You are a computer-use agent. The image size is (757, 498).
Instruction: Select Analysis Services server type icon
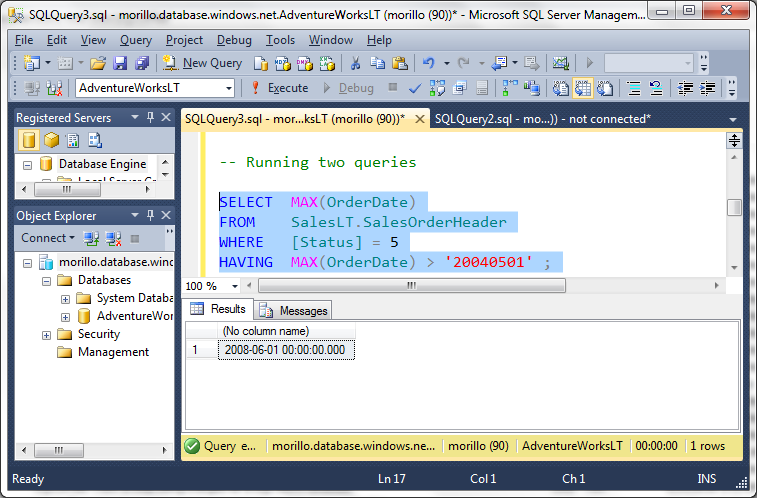point(51,140)
